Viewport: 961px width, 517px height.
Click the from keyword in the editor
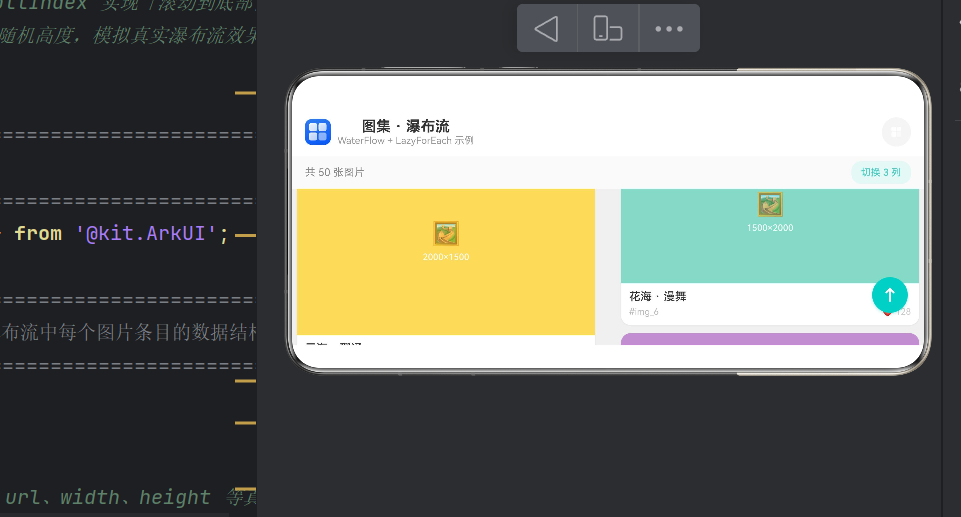[x=38, y=233]
